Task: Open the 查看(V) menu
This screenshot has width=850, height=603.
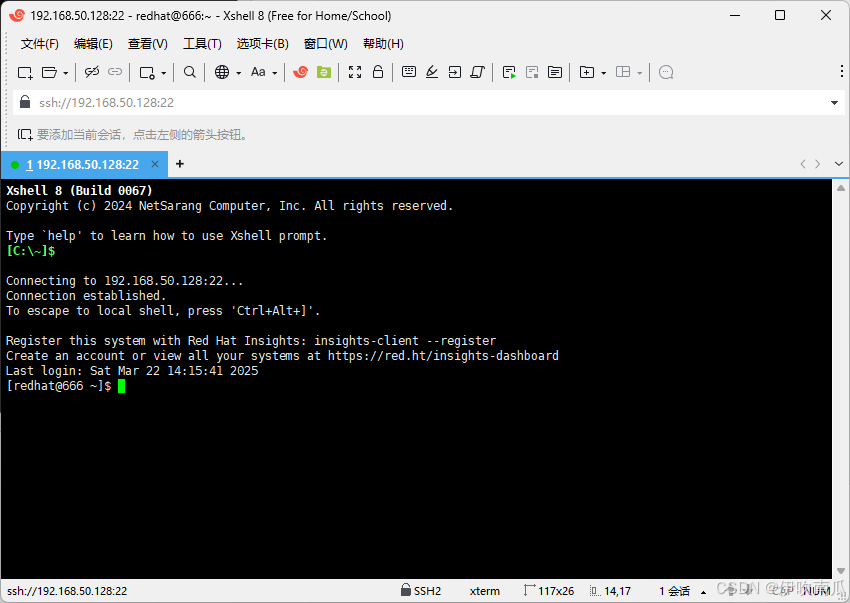Action: (147, 44)
